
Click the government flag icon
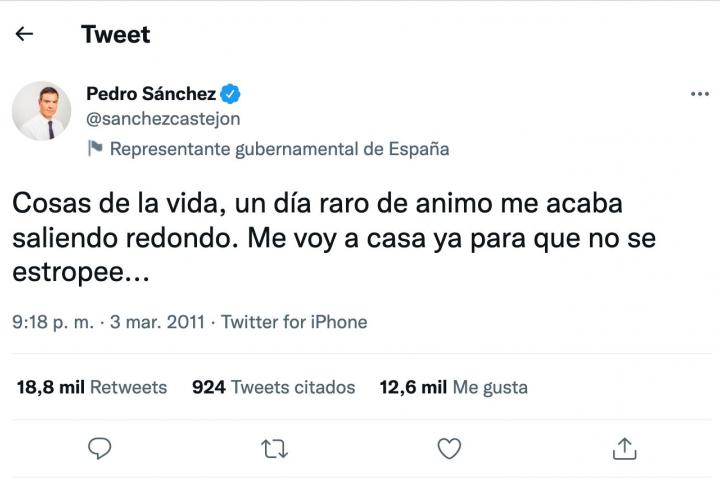95,149
